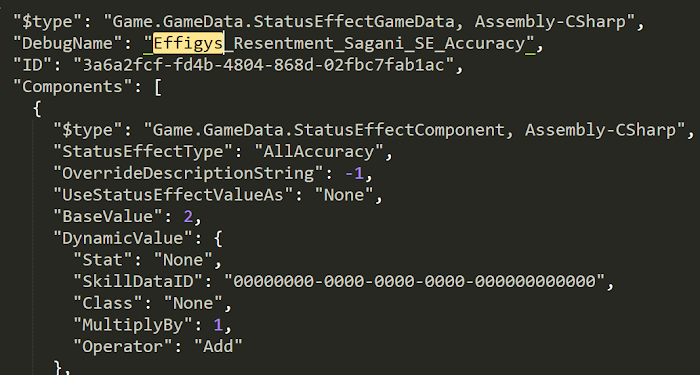Click the "Add" Operator value
The height and width of the screenshot is (375, 700).
click(x=219, y=347)
